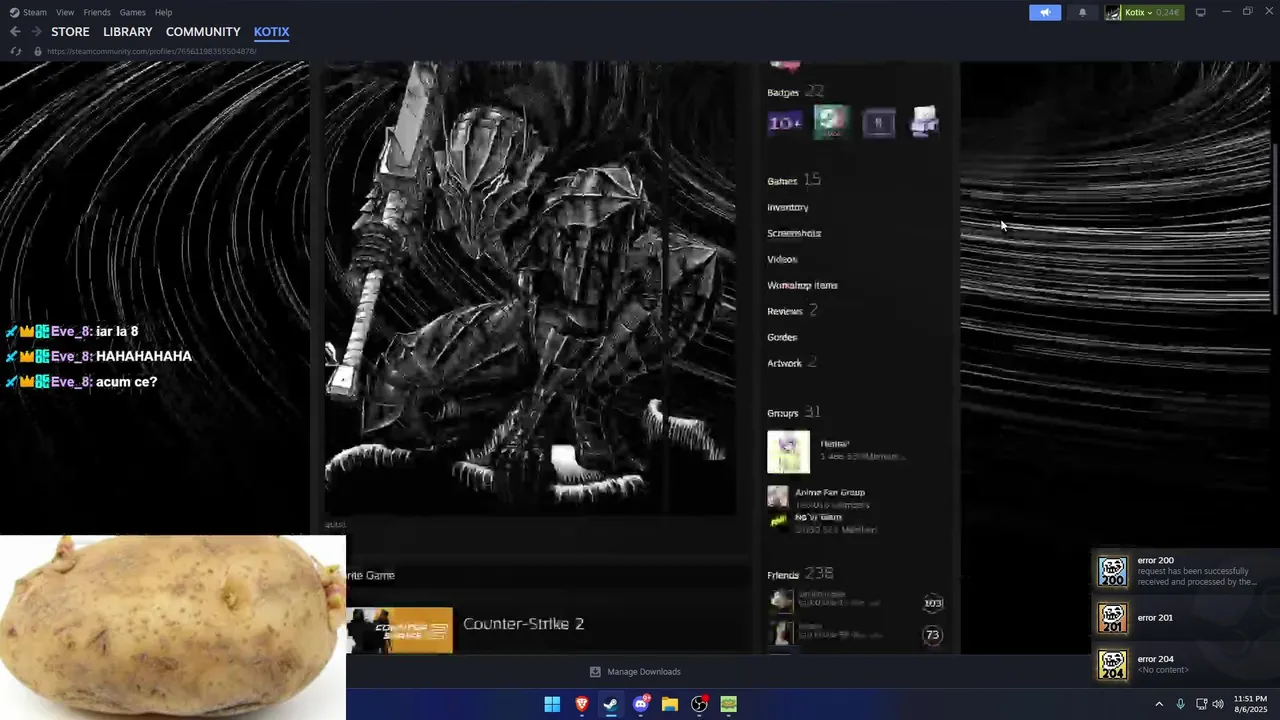Click the microphone tray icon
This screenshot has width=1280, height=720.
click(x=1180, y=704)
